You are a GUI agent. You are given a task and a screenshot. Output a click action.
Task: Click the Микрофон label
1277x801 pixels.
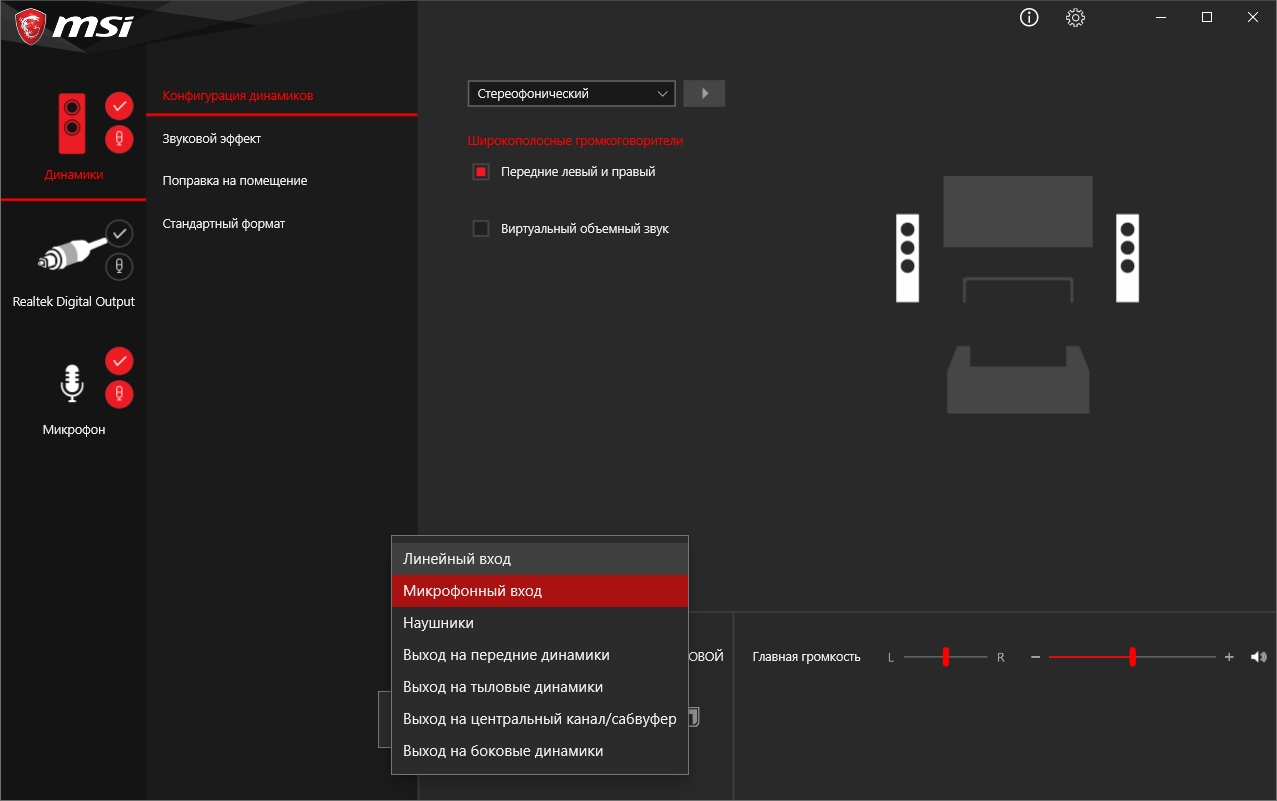click(74, 430)
